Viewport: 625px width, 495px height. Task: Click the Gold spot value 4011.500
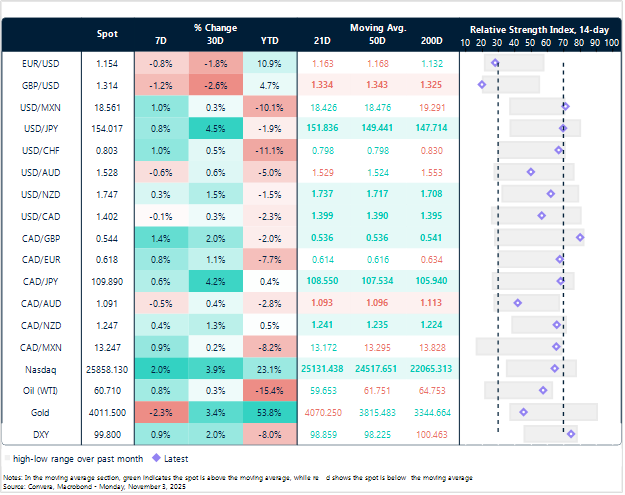(106, 411)
